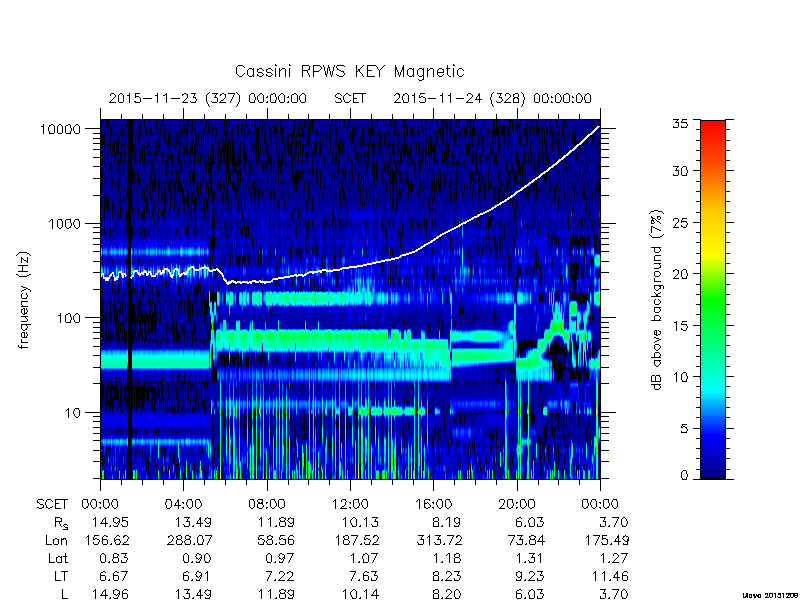Click the '12:00' time tick label

click(350, 505)
